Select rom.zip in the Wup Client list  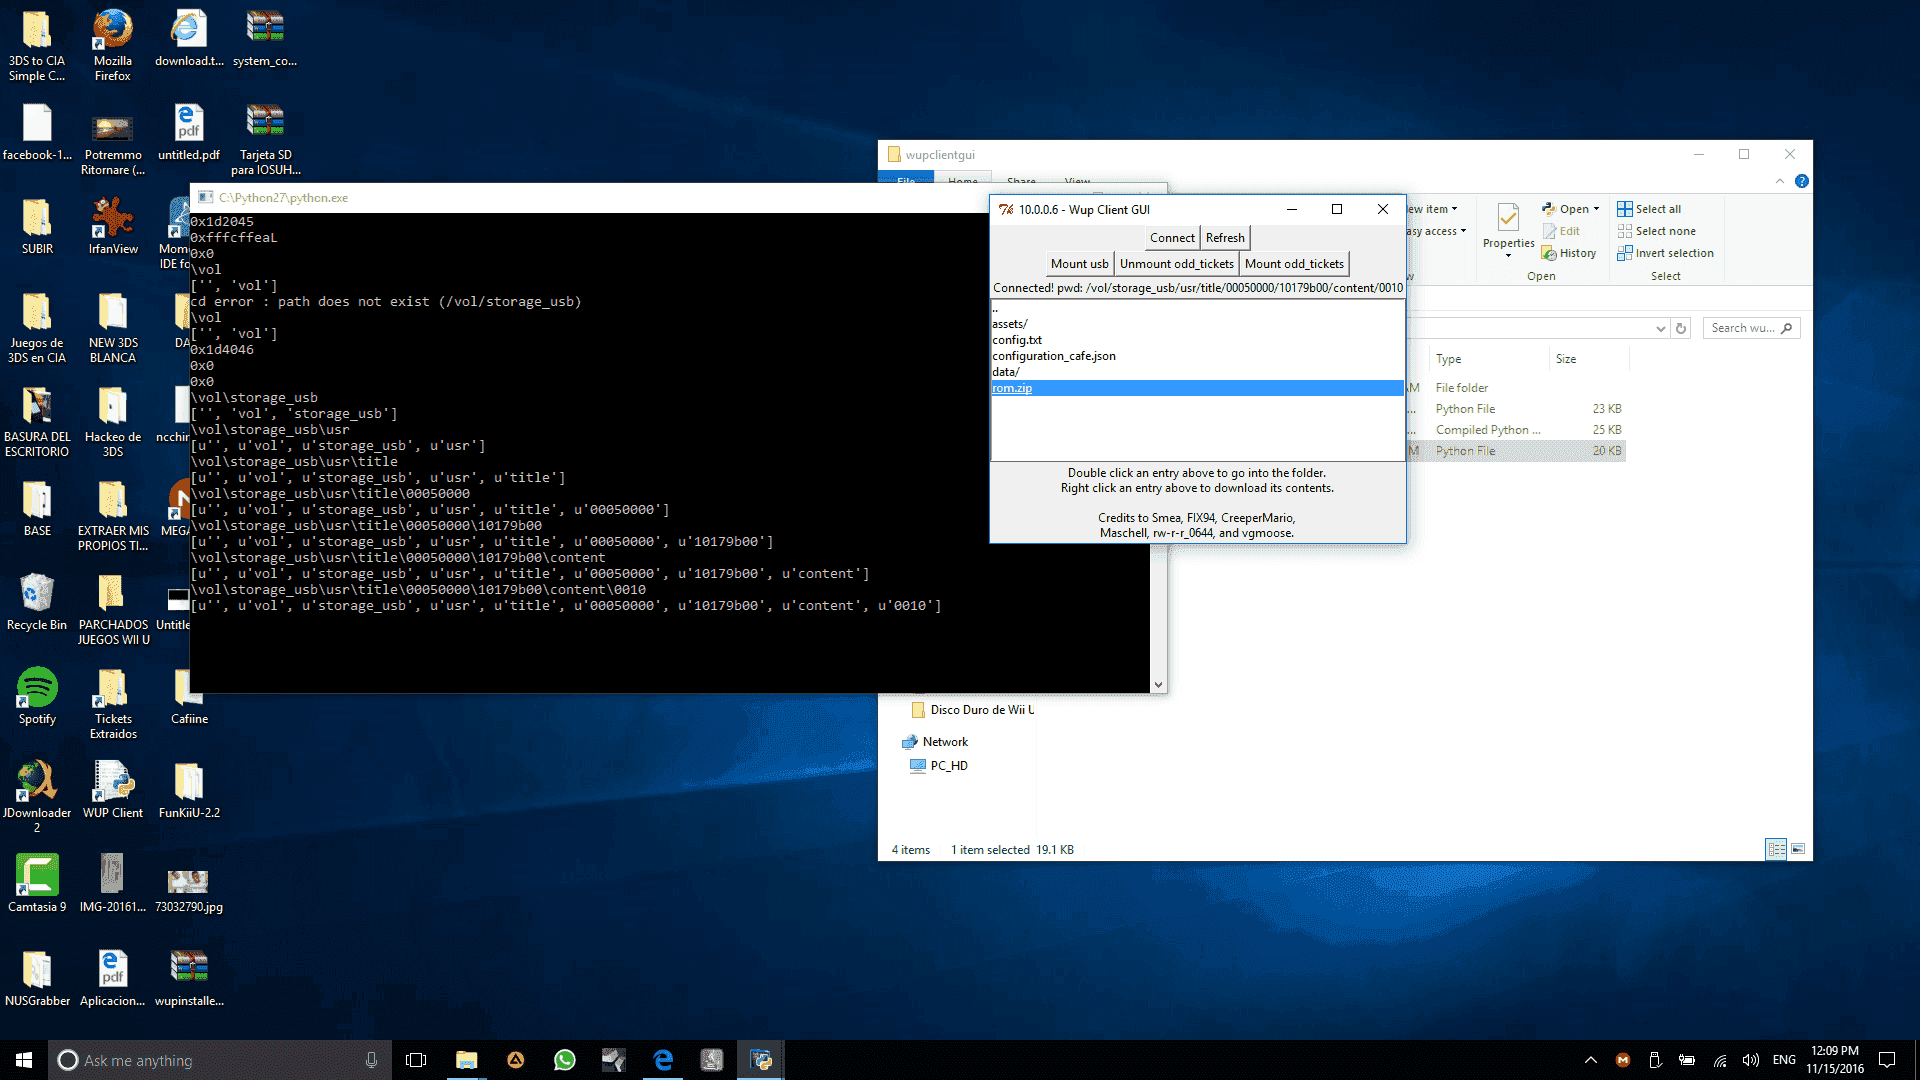pyautogui.click(x=1197, y=388)
